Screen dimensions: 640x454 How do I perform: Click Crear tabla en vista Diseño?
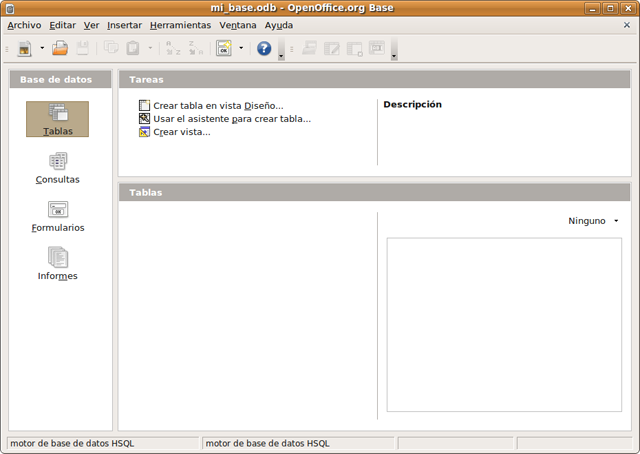pos(217,105)
